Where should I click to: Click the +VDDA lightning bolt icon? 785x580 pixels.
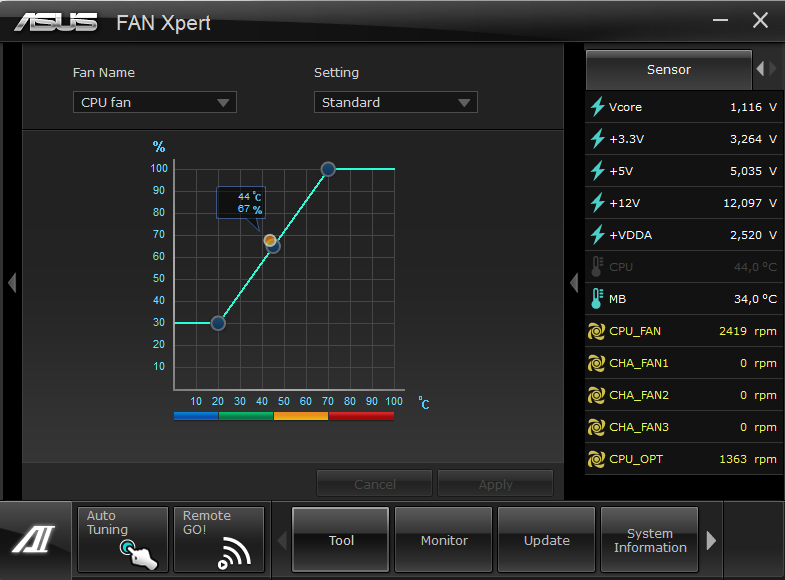coord(597,235)
